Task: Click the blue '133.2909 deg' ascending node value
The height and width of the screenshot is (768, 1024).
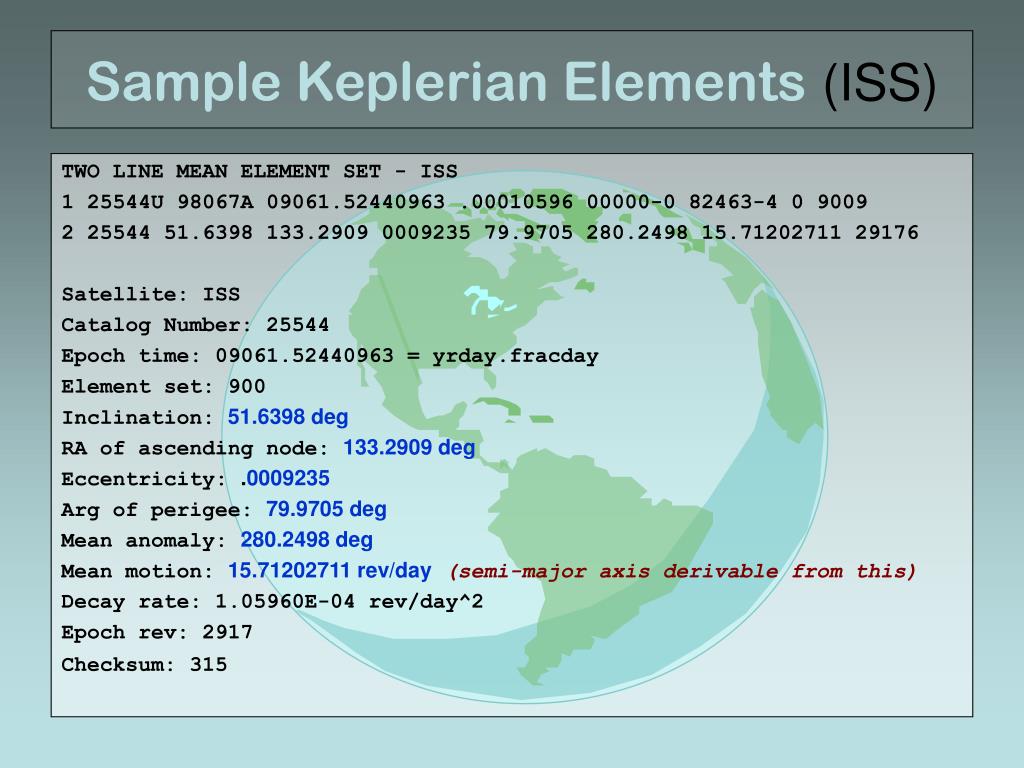Action: (x=409, y=447)
